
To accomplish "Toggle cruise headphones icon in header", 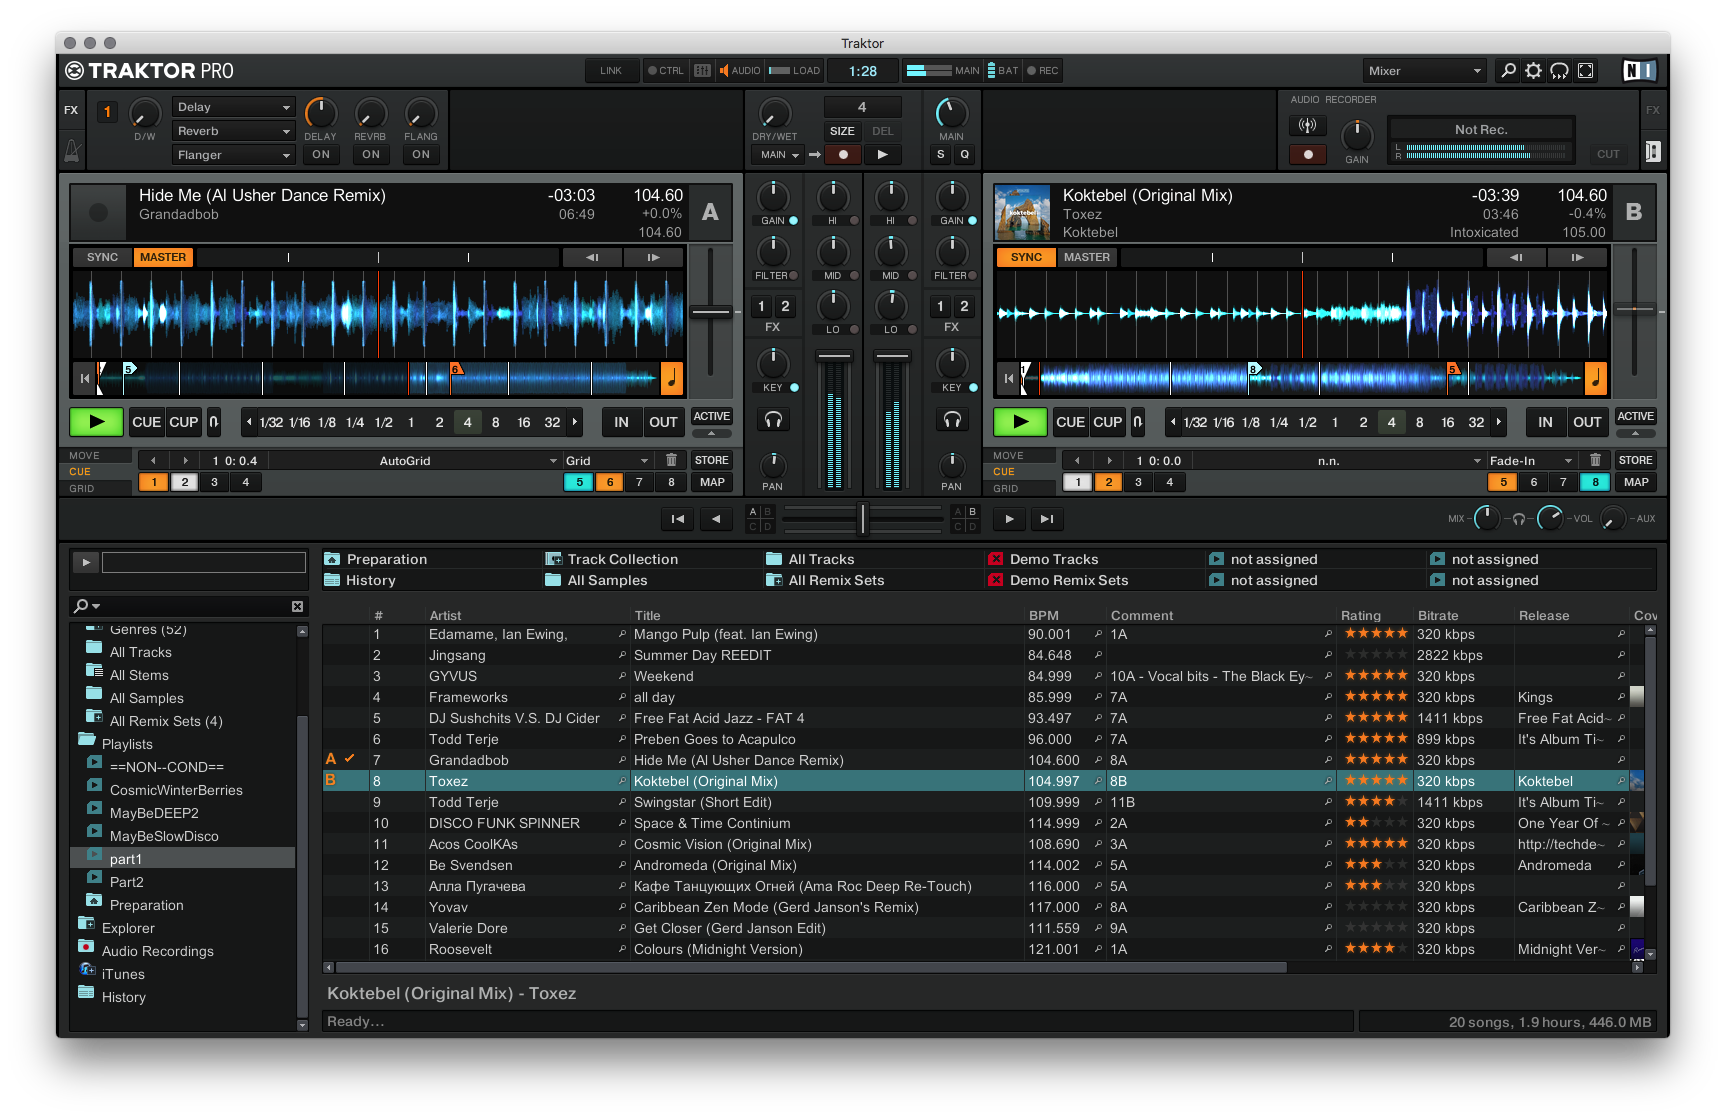I will [x=1559, y=71].
